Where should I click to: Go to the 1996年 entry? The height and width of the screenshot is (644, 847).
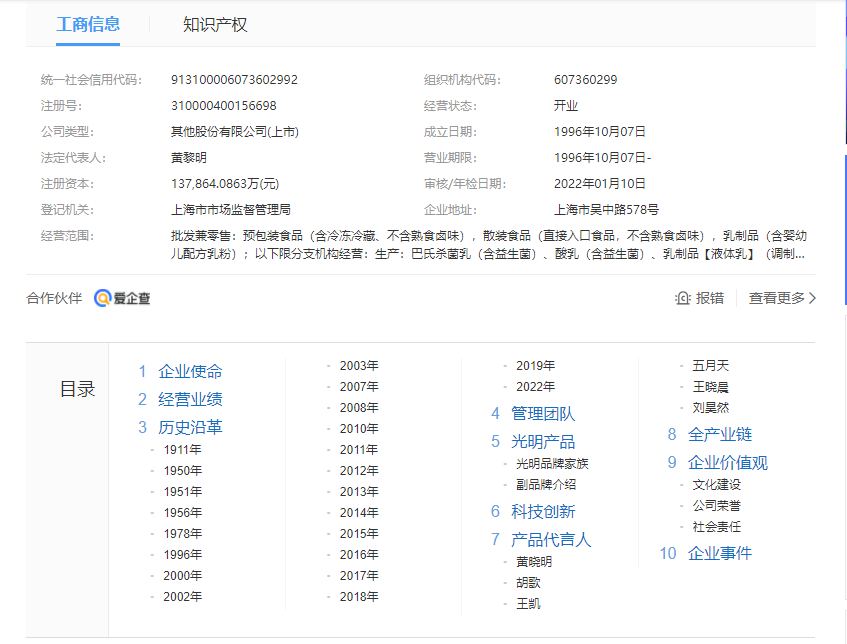(x=183, y=555)
